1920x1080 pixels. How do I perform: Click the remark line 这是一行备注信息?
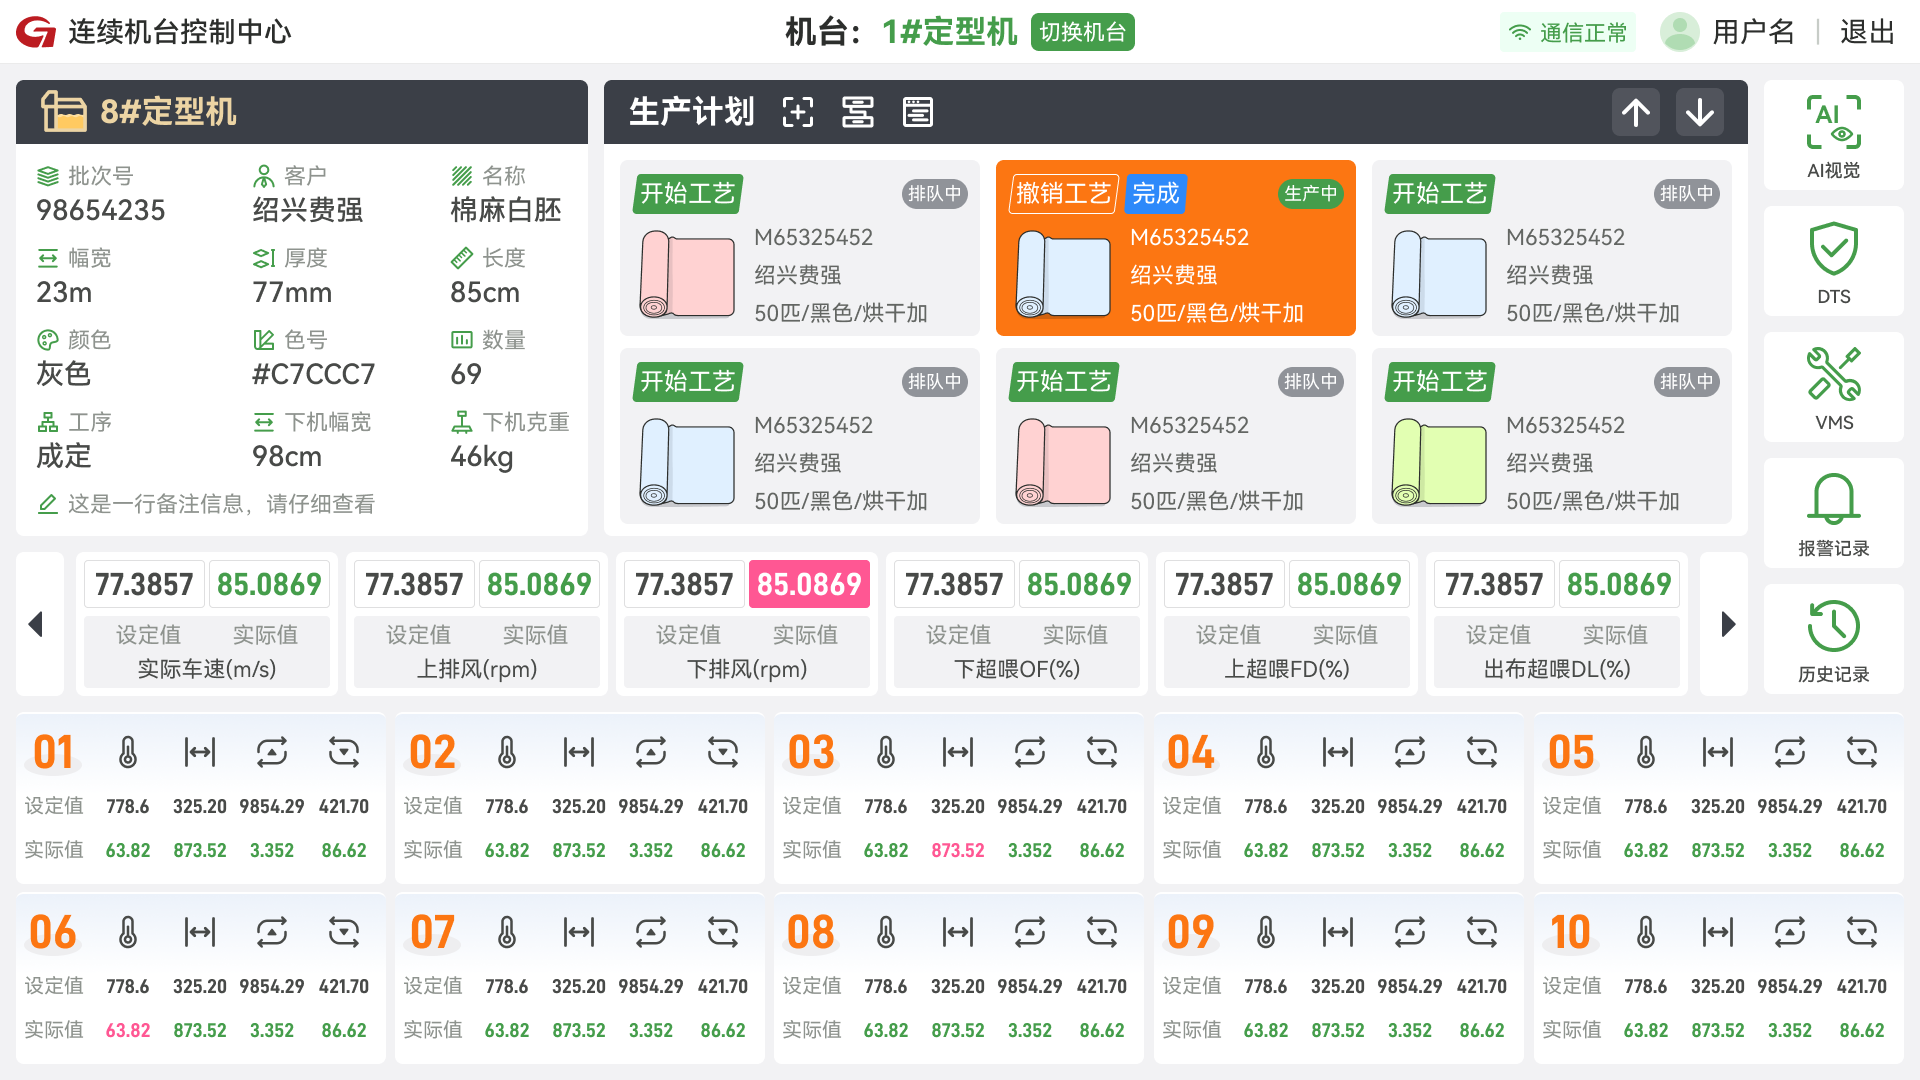pyautogui.click(x=221, y=504)
